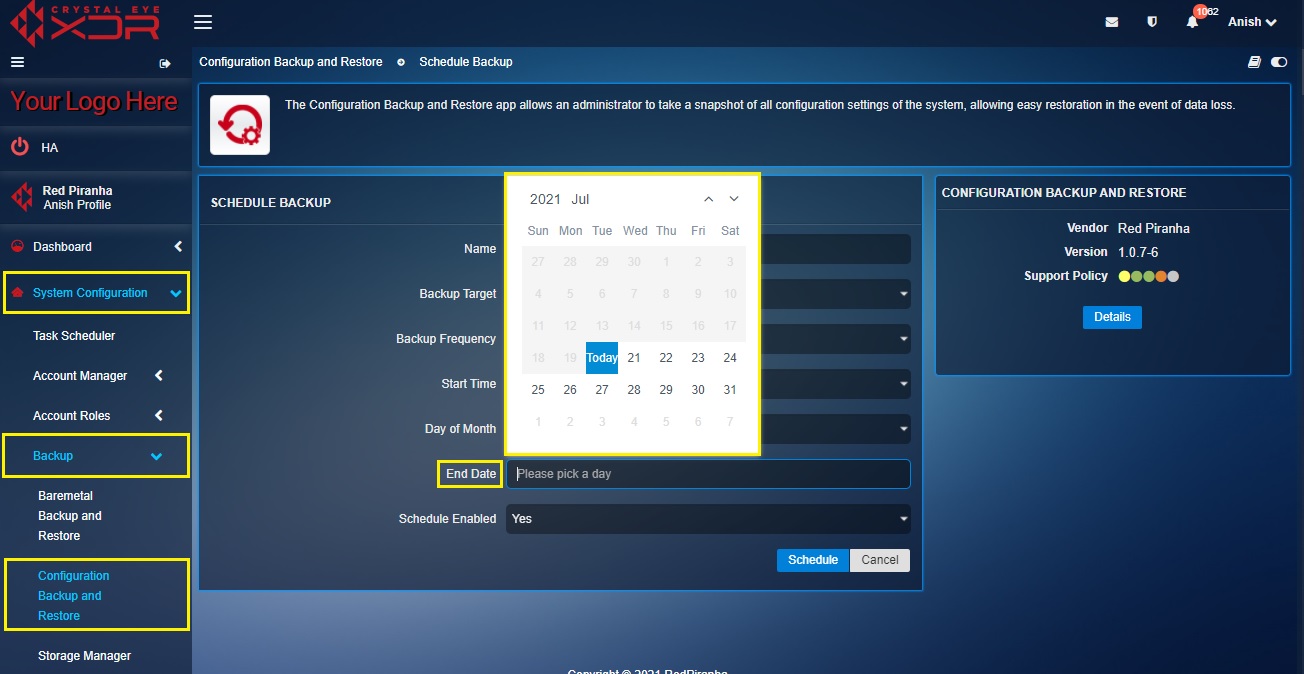Click the year 2021 in calendar
The image size is (1304, 674).
(x=545, y=199)
